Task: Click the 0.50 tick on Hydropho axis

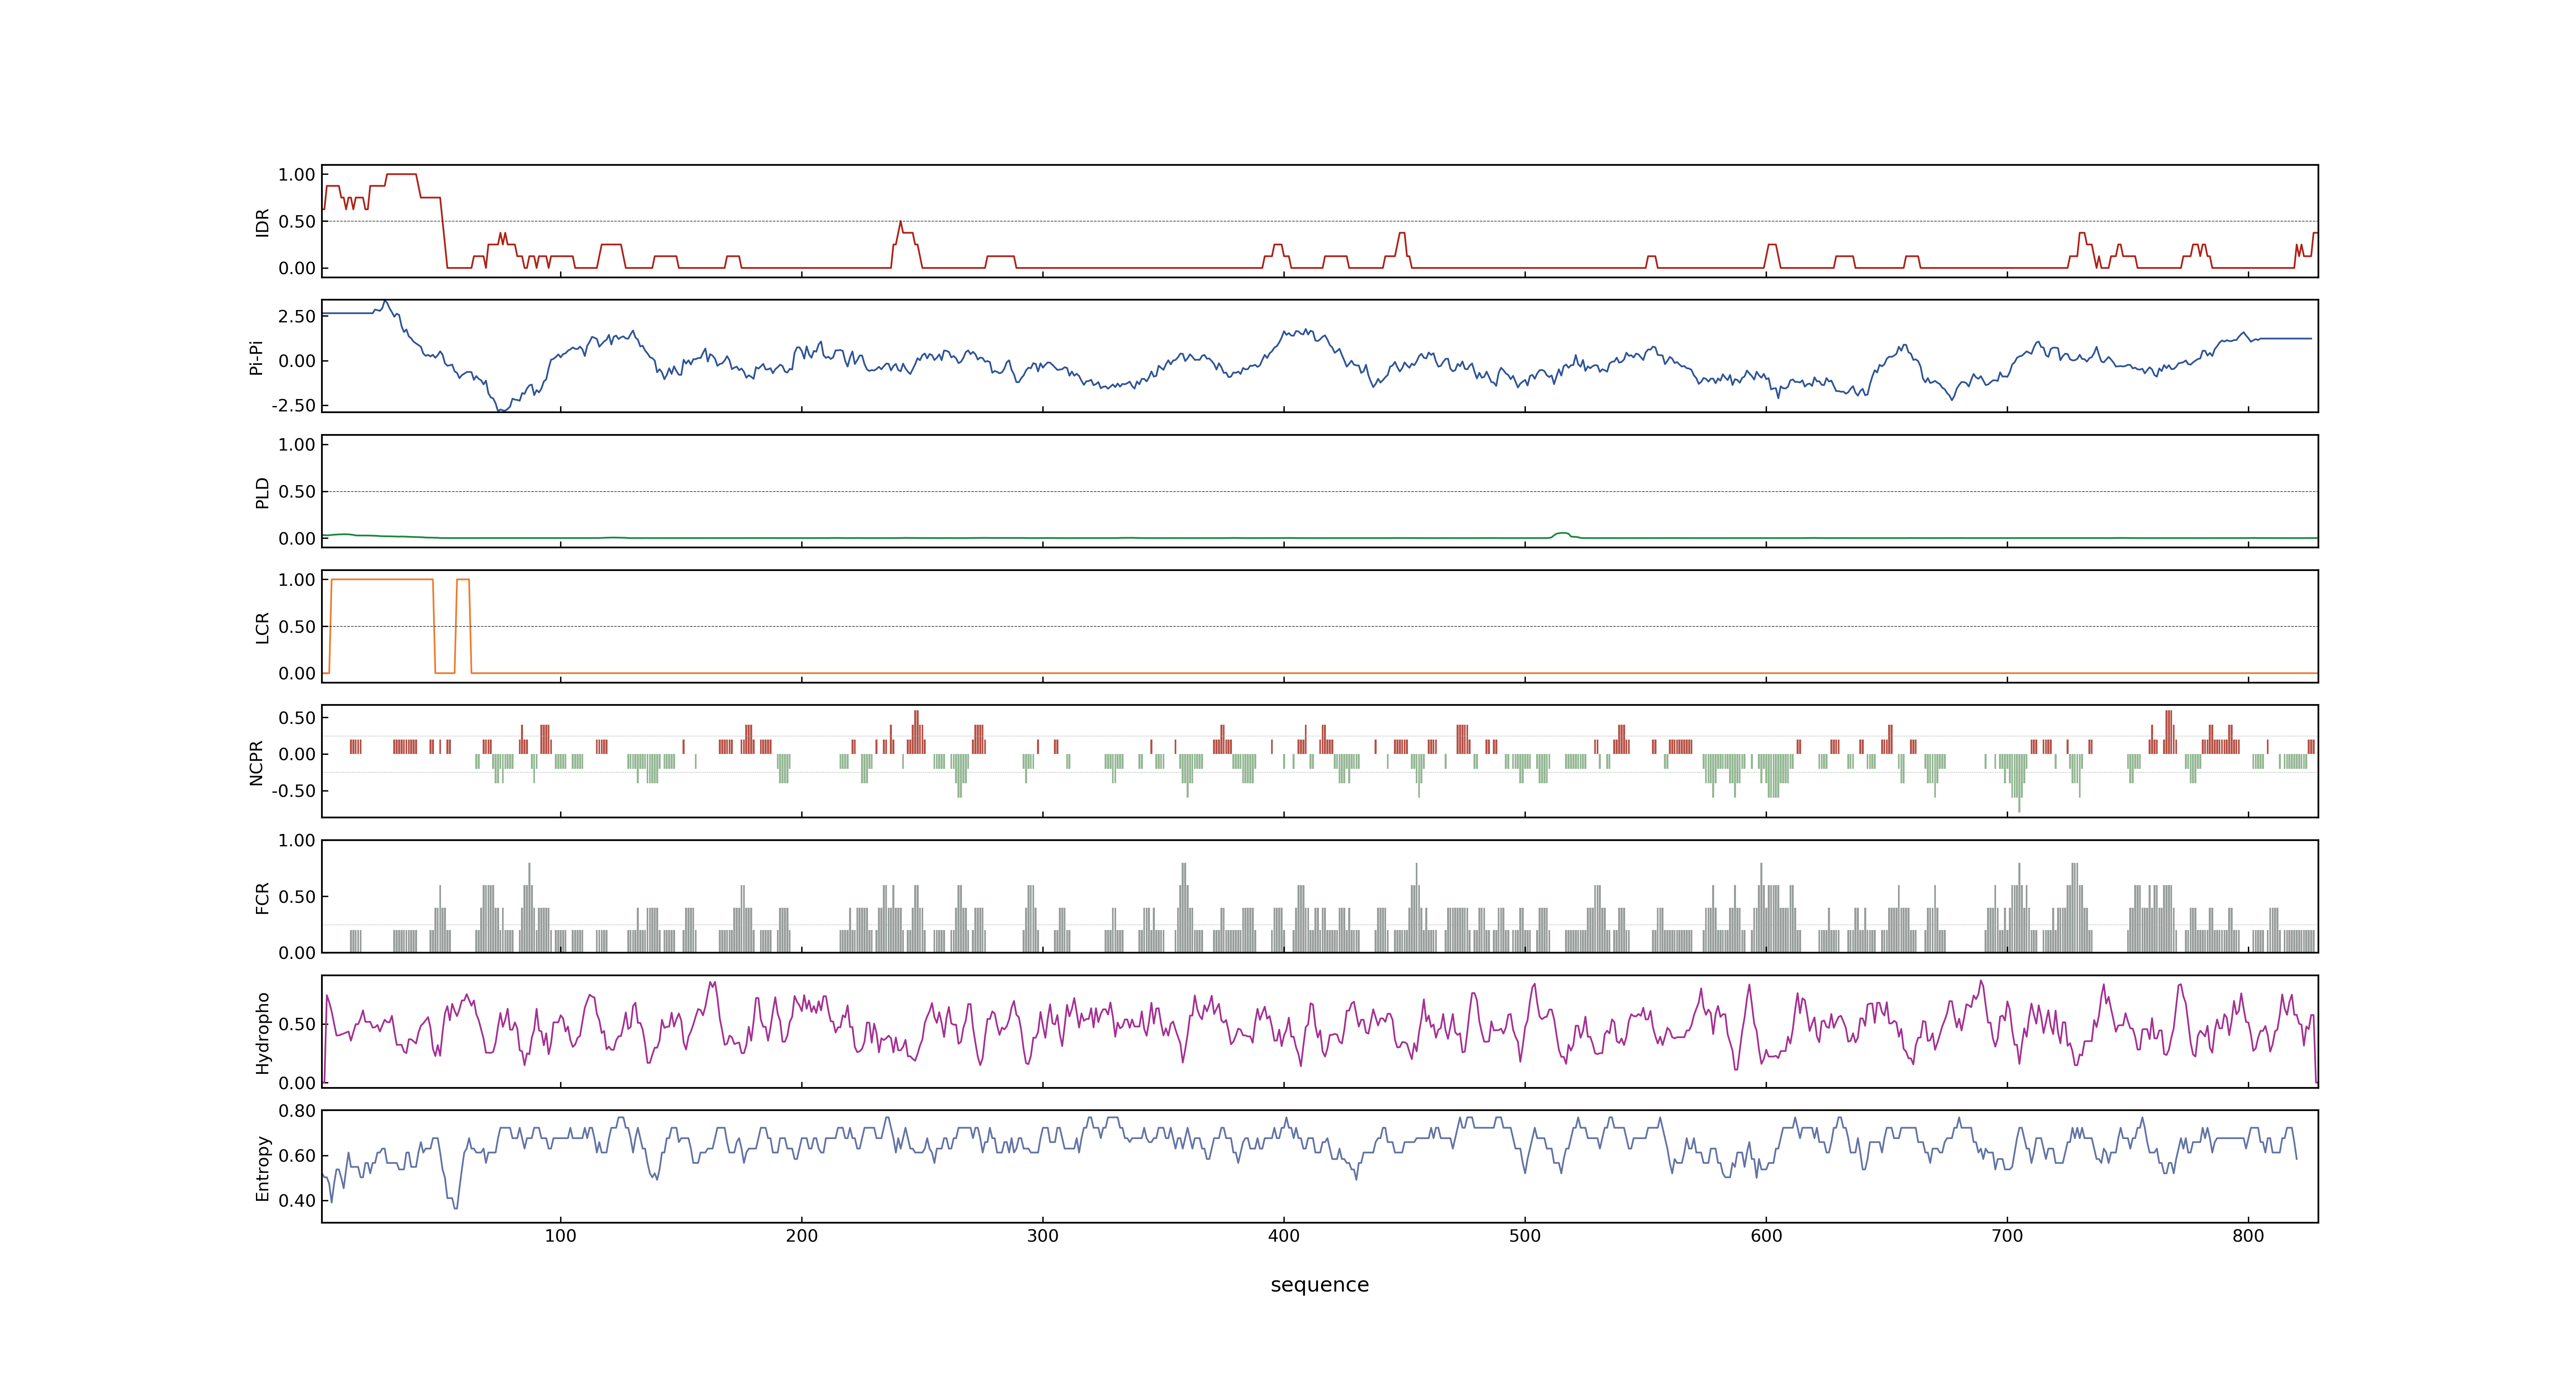Action: pyautogui.click(x=297, y=1024)
